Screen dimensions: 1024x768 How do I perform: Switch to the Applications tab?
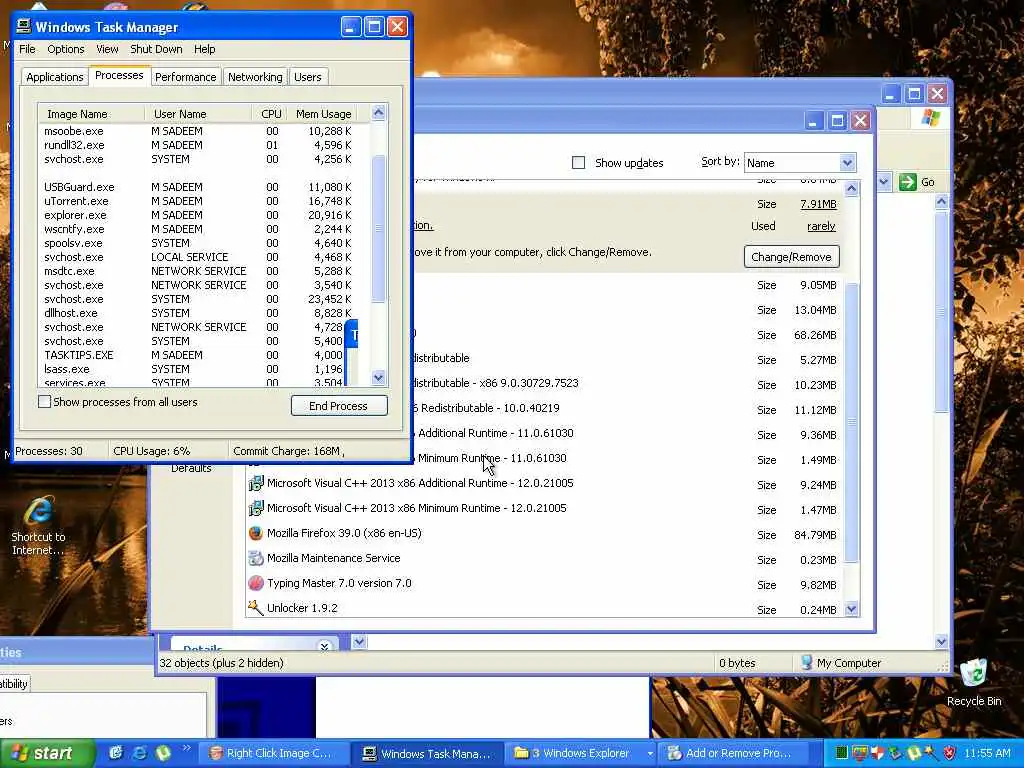click(x=55, y=77)
